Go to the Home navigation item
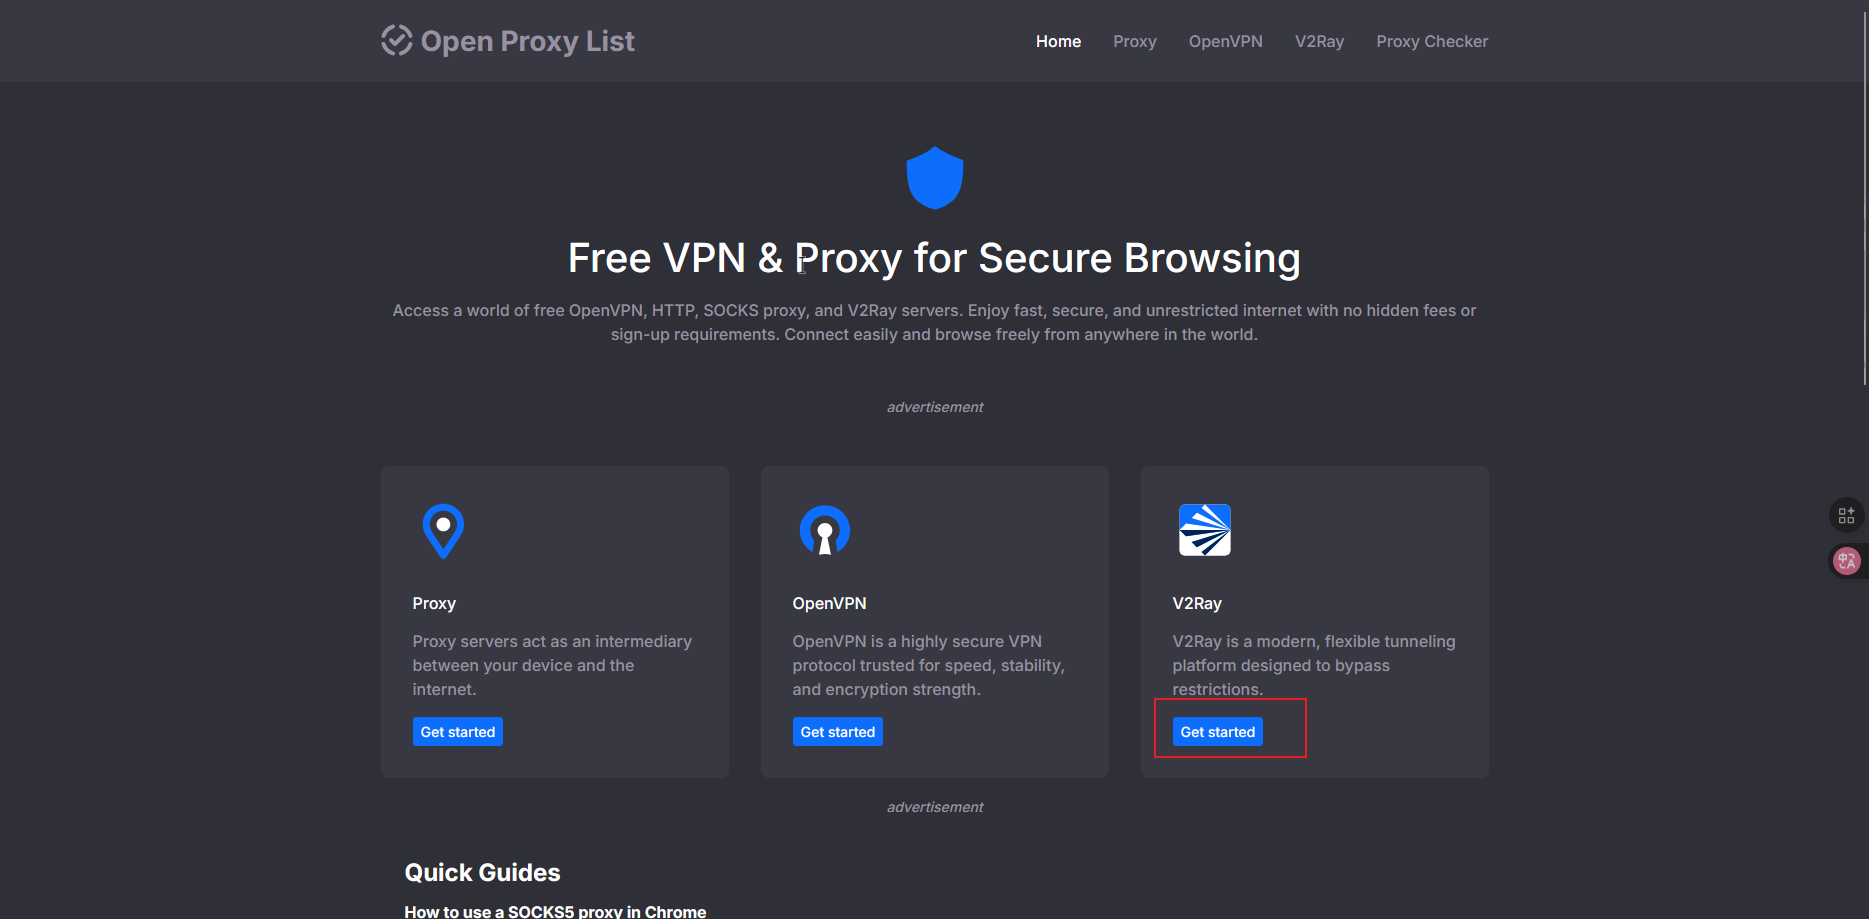 click(1058, 41)
